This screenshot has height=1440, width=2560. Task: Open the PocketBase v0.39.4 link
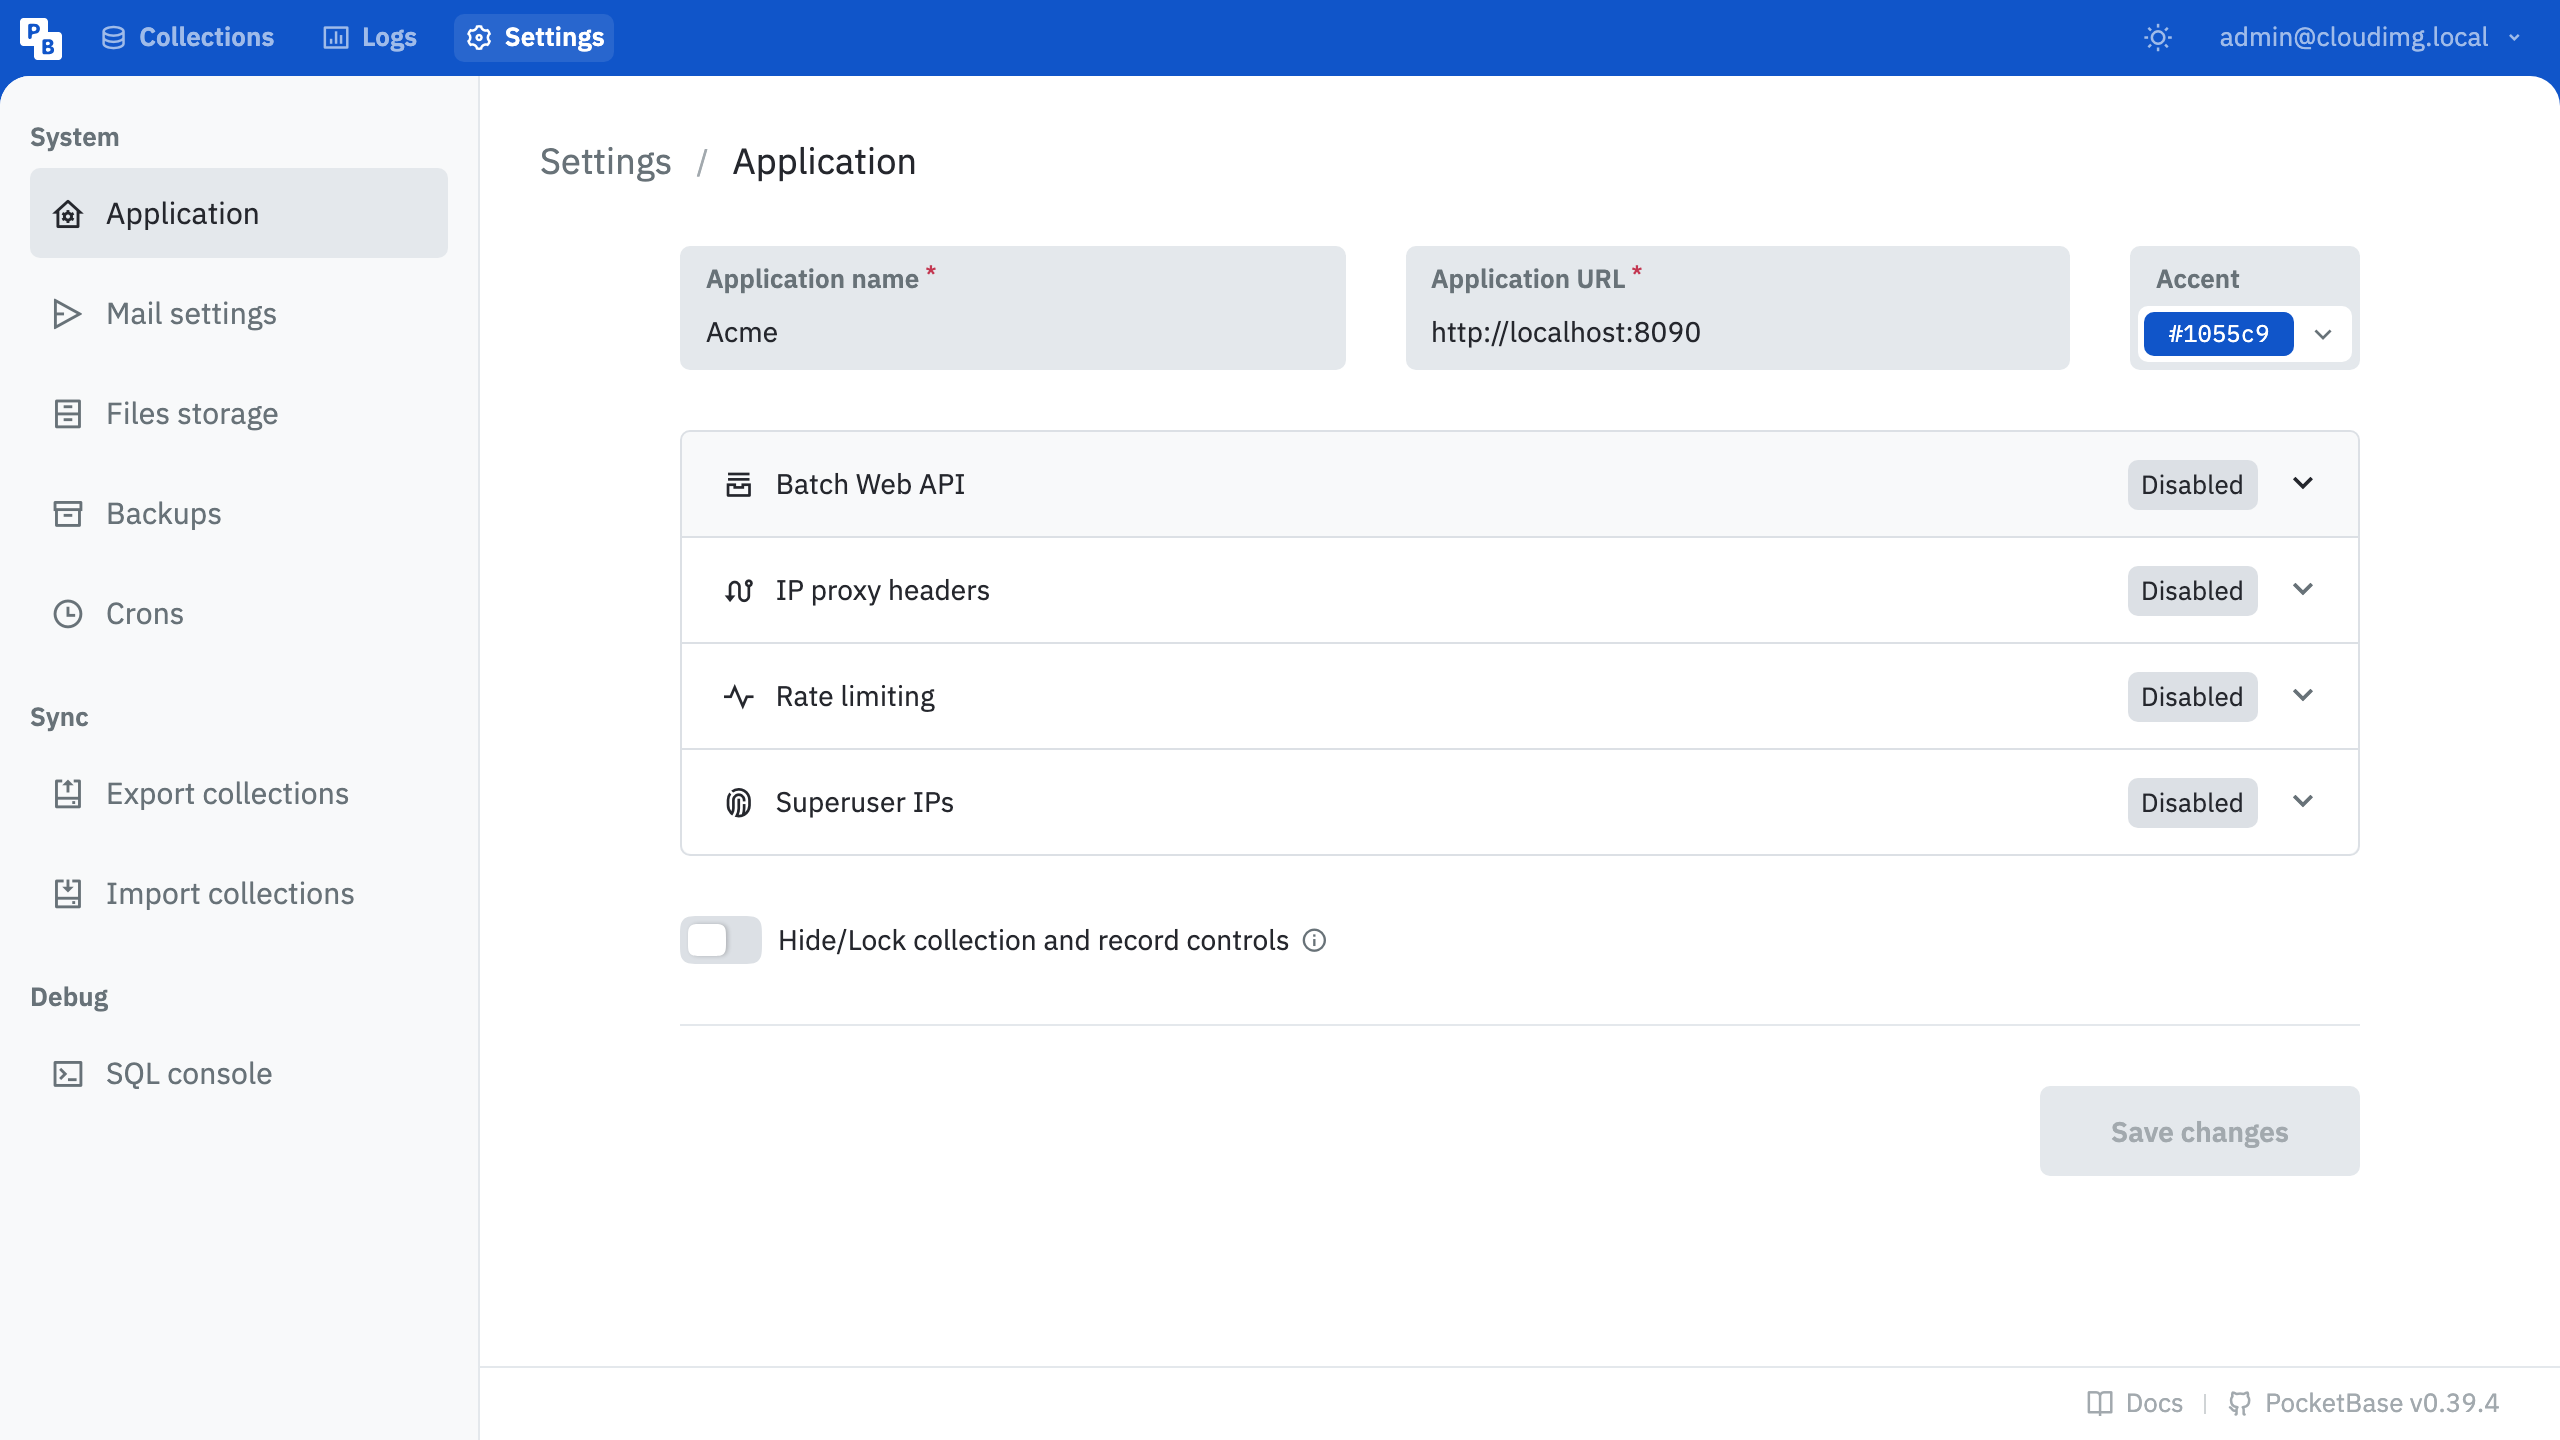tap(2364, 1404)
